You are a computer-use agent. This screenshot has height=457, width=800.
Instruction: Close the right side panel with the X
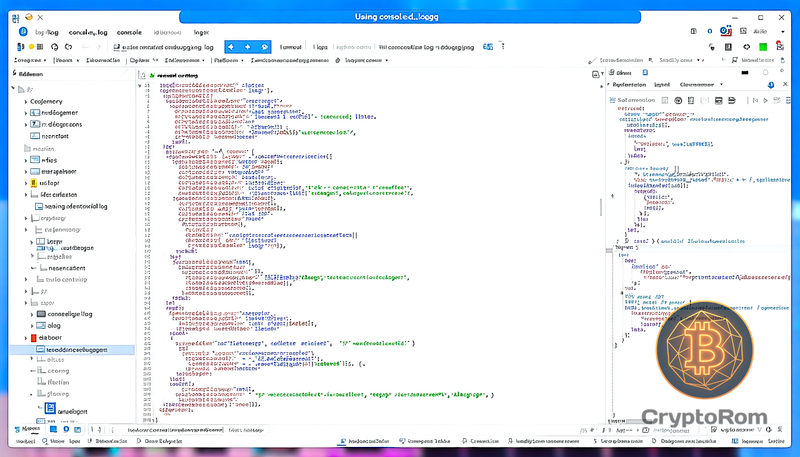[x=785, y=84]
